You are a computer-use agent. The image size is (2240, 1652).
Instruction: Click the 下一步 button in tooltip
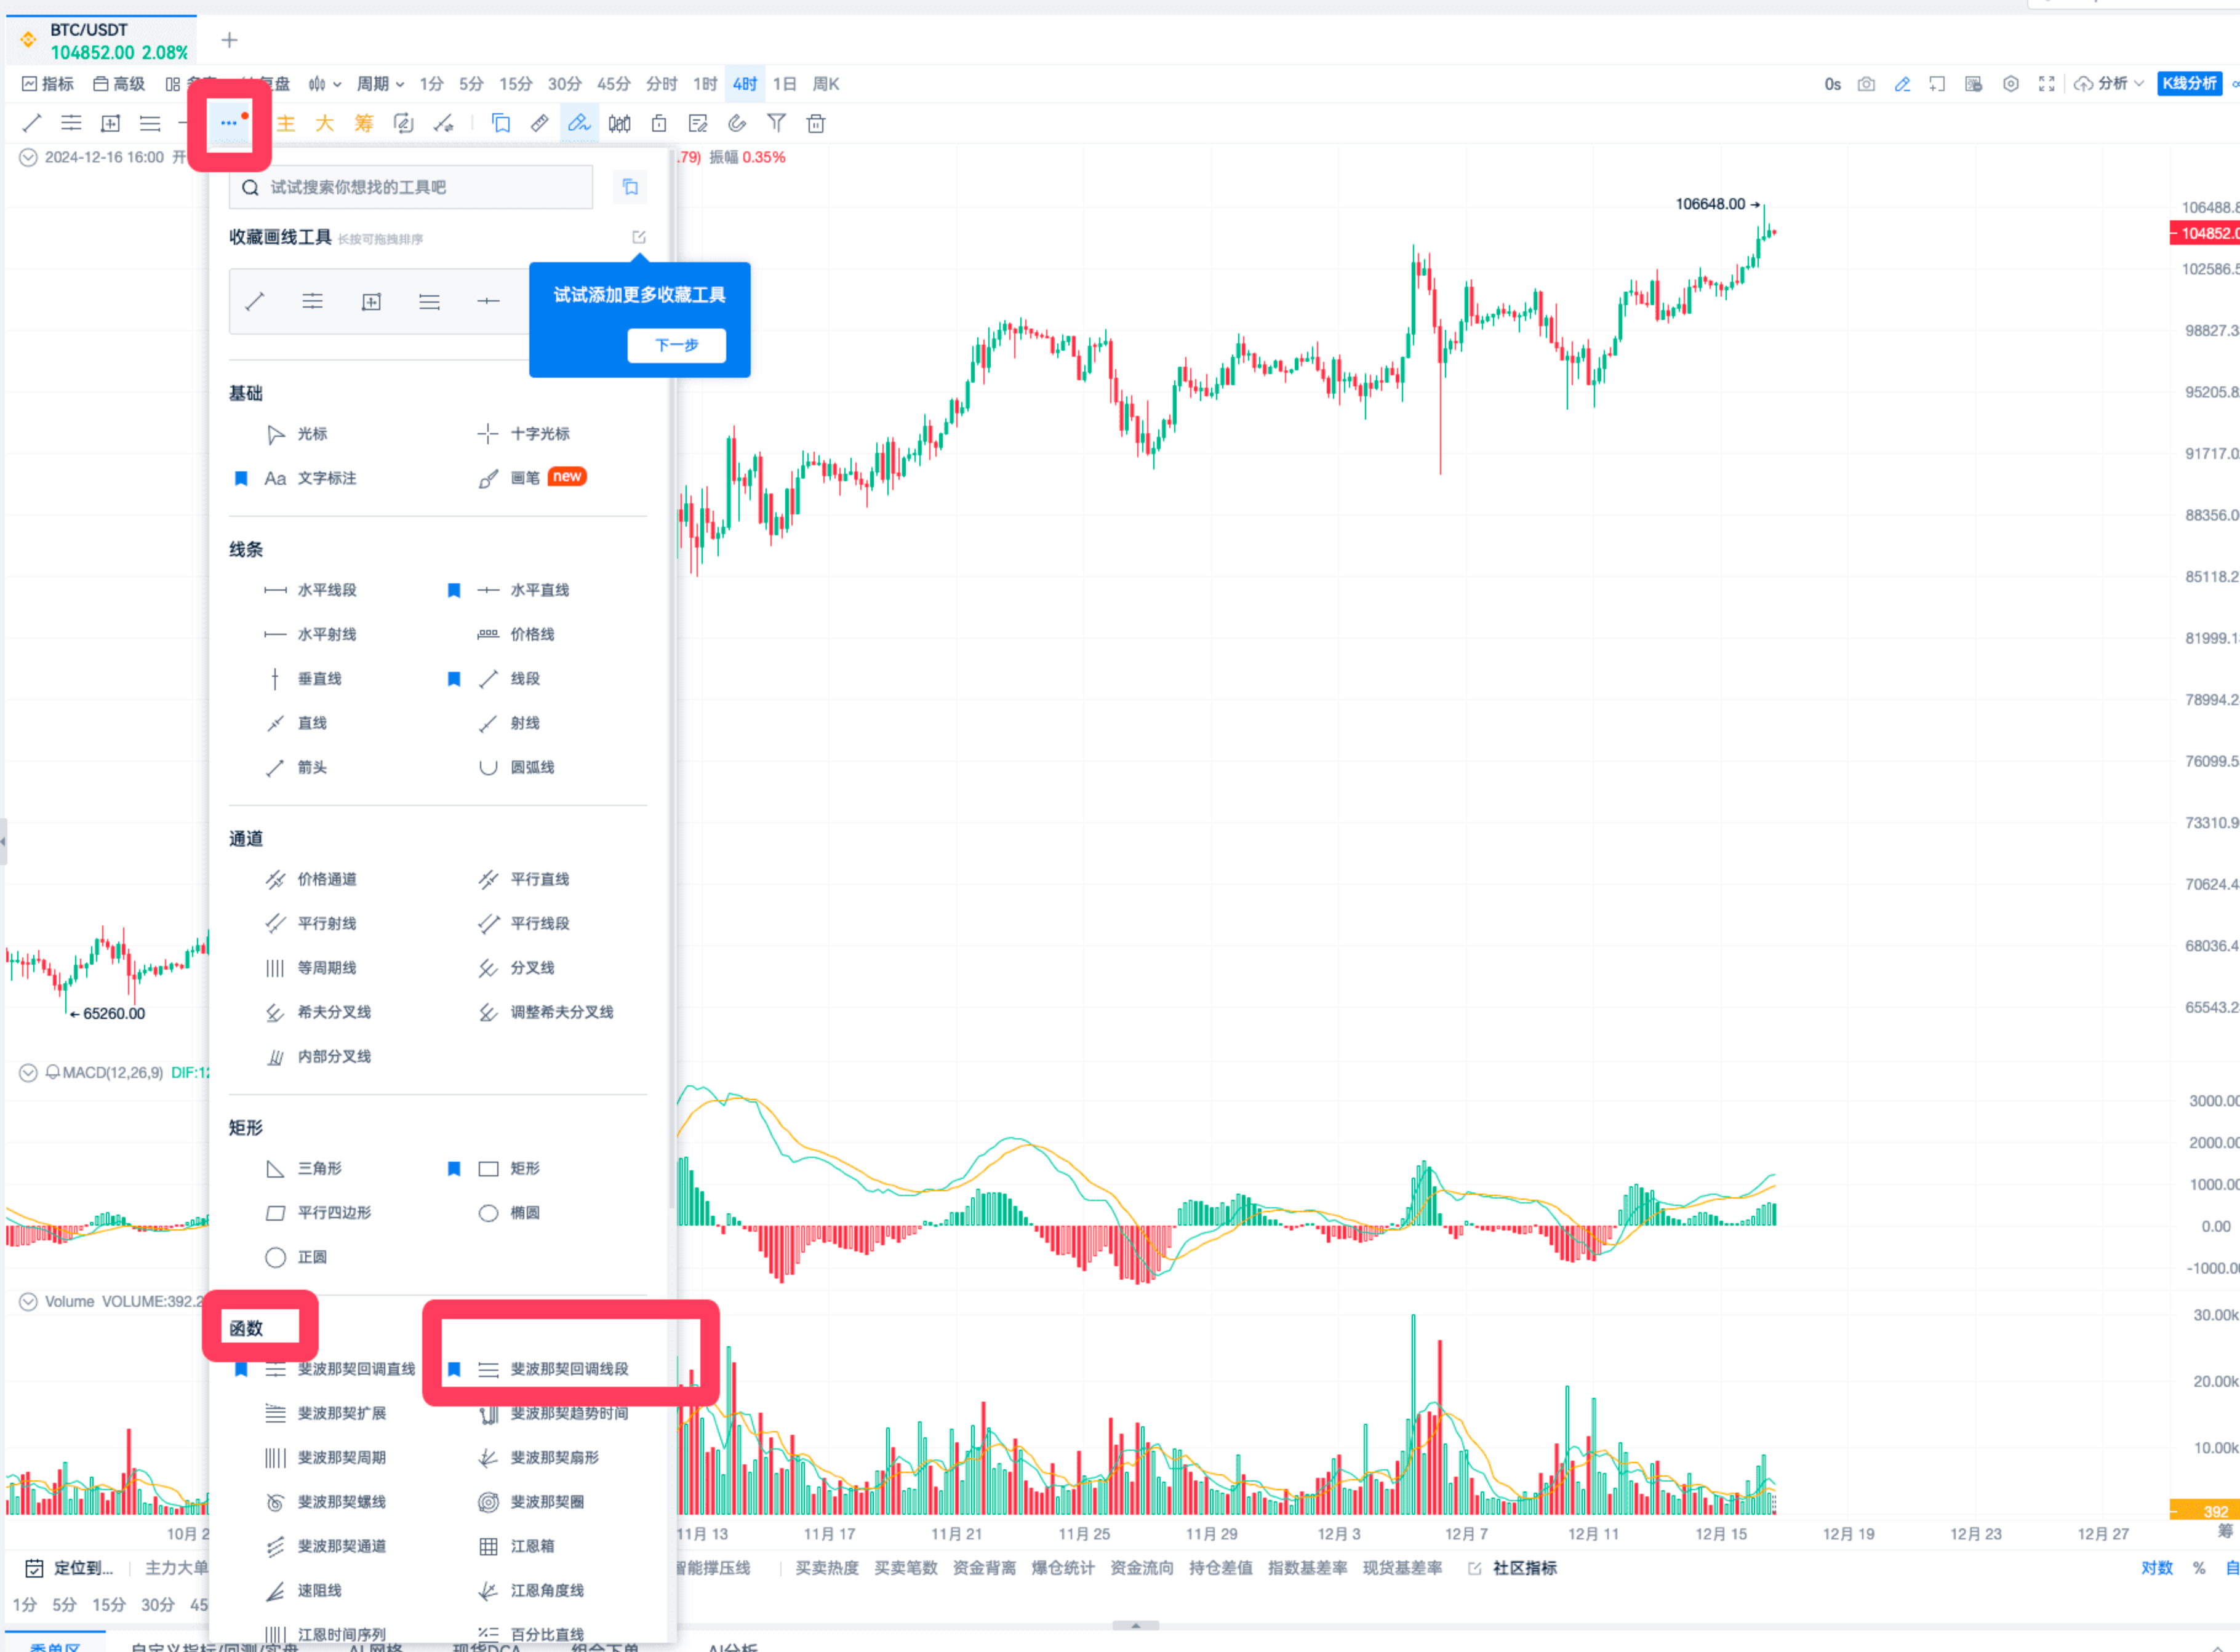coord(677,345)
